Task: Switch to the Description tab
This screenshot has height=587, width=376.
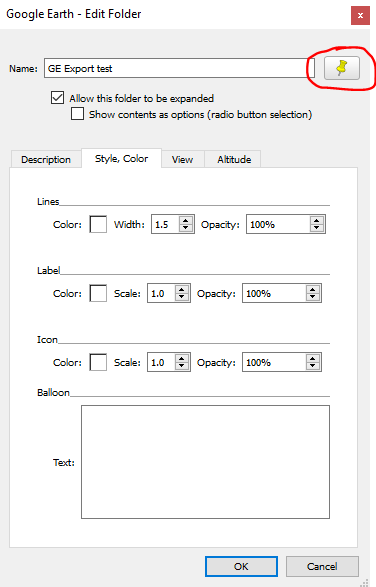Action: [46, 159]
